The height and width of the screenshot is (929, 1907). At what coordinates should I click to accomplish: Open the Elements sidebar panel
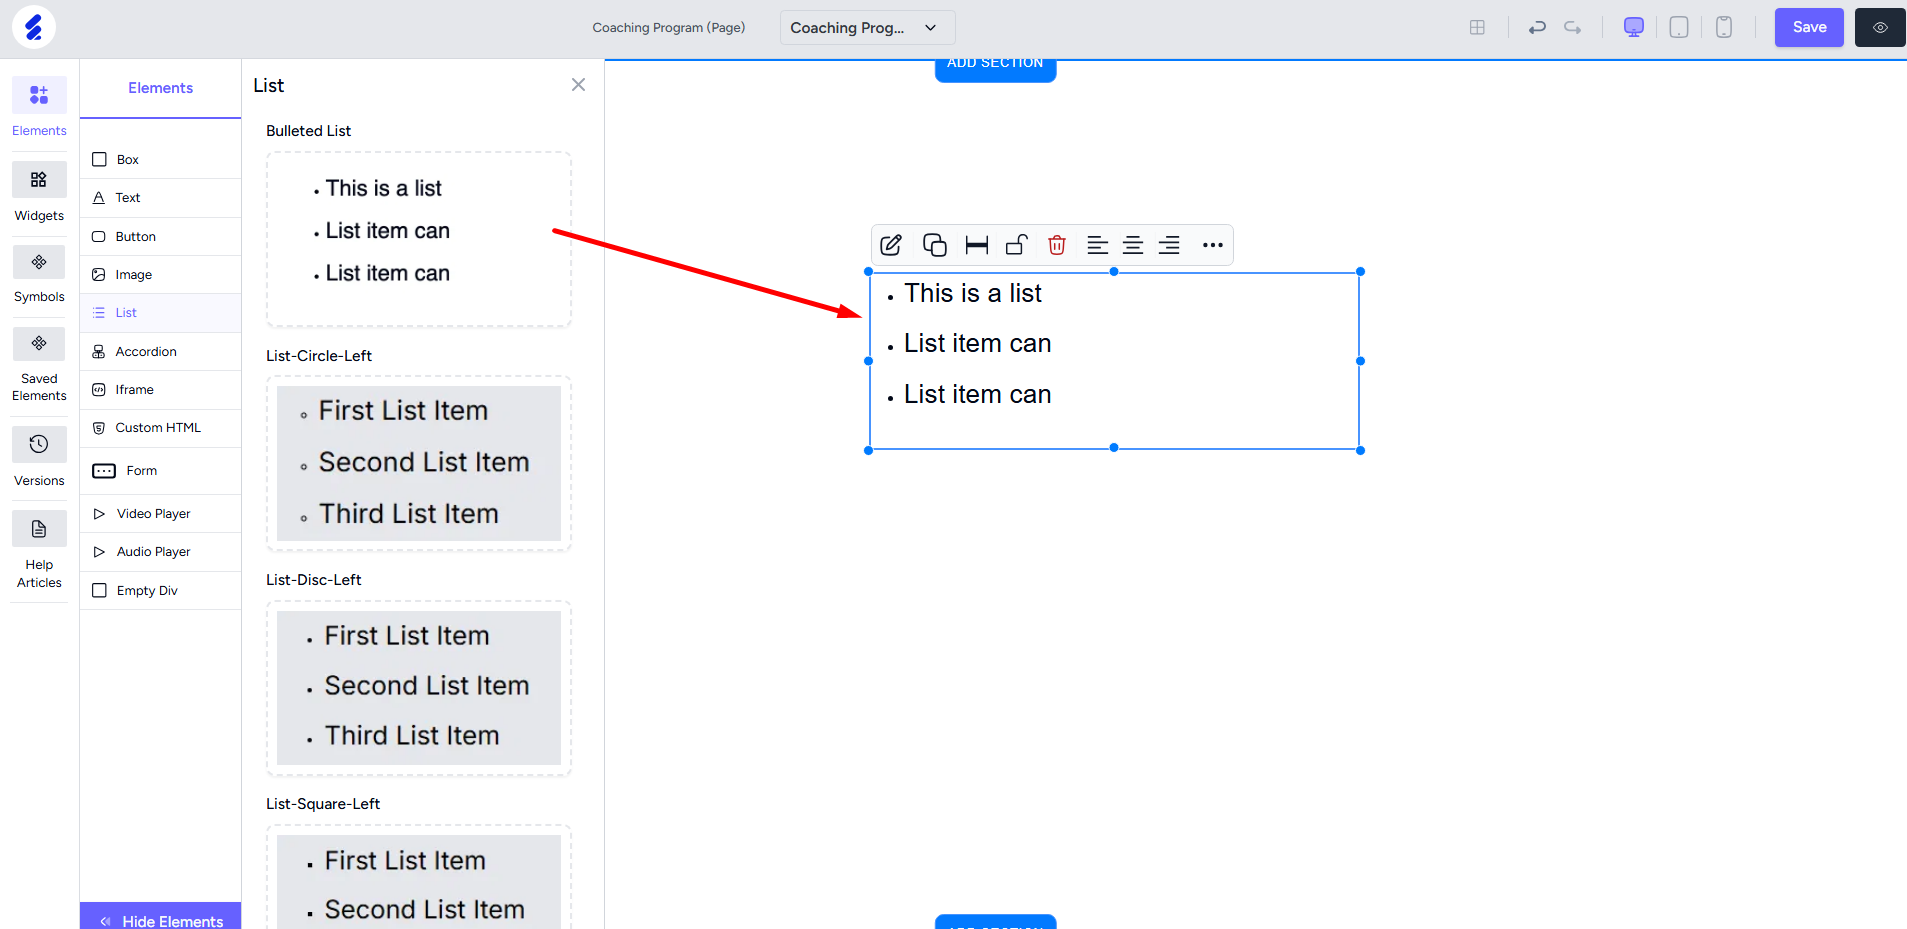pos(39,108)
